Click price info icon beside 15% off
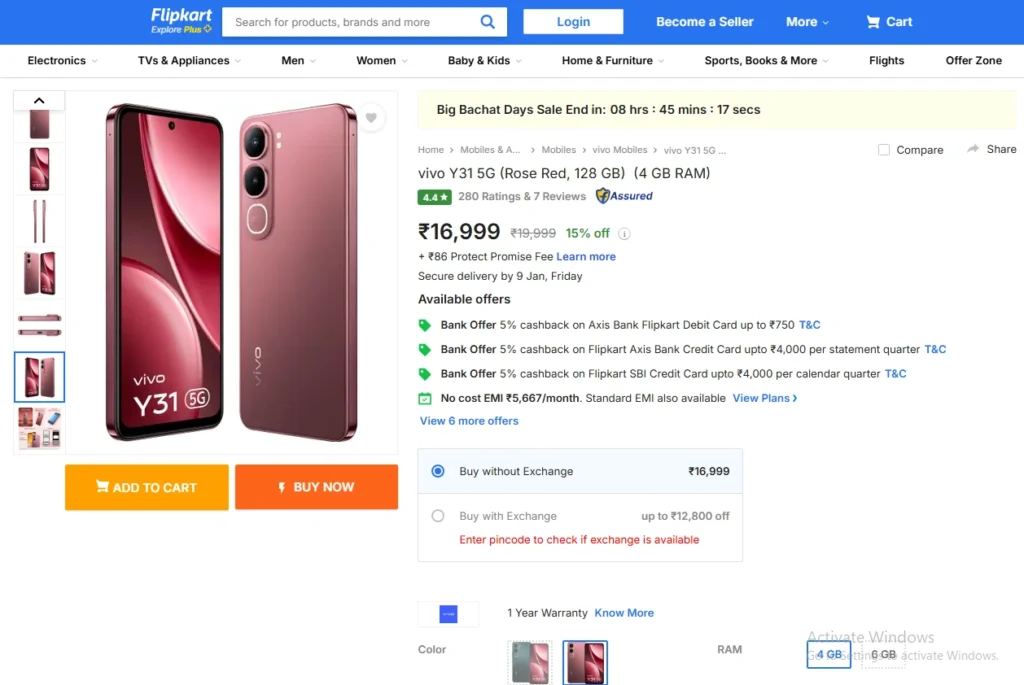The image size is (1024, 685). [624, 234]
